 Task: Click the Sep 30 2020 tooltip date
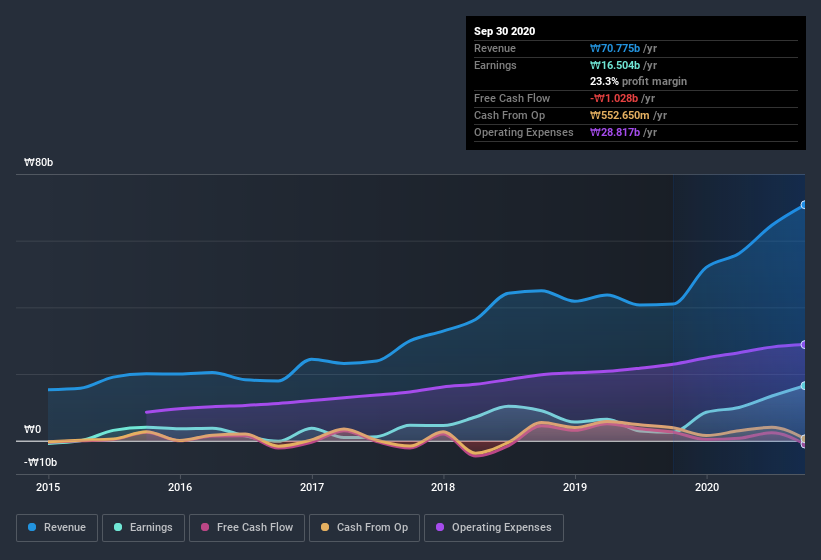tap(504, 31)
